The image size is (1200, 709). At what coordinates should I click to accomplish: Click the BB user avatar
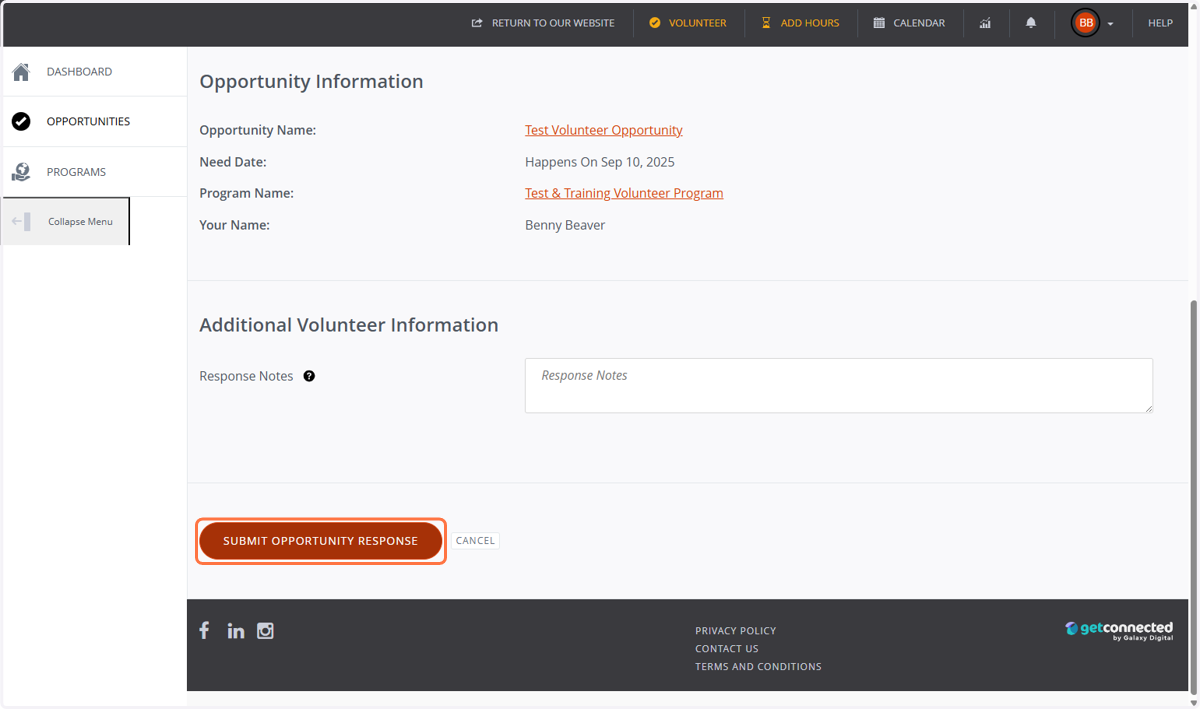click(1085, 22)
